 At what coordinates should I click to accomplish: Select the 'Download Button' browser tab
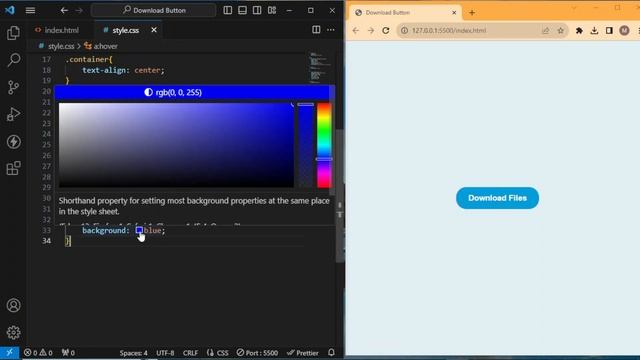[404, 13]
